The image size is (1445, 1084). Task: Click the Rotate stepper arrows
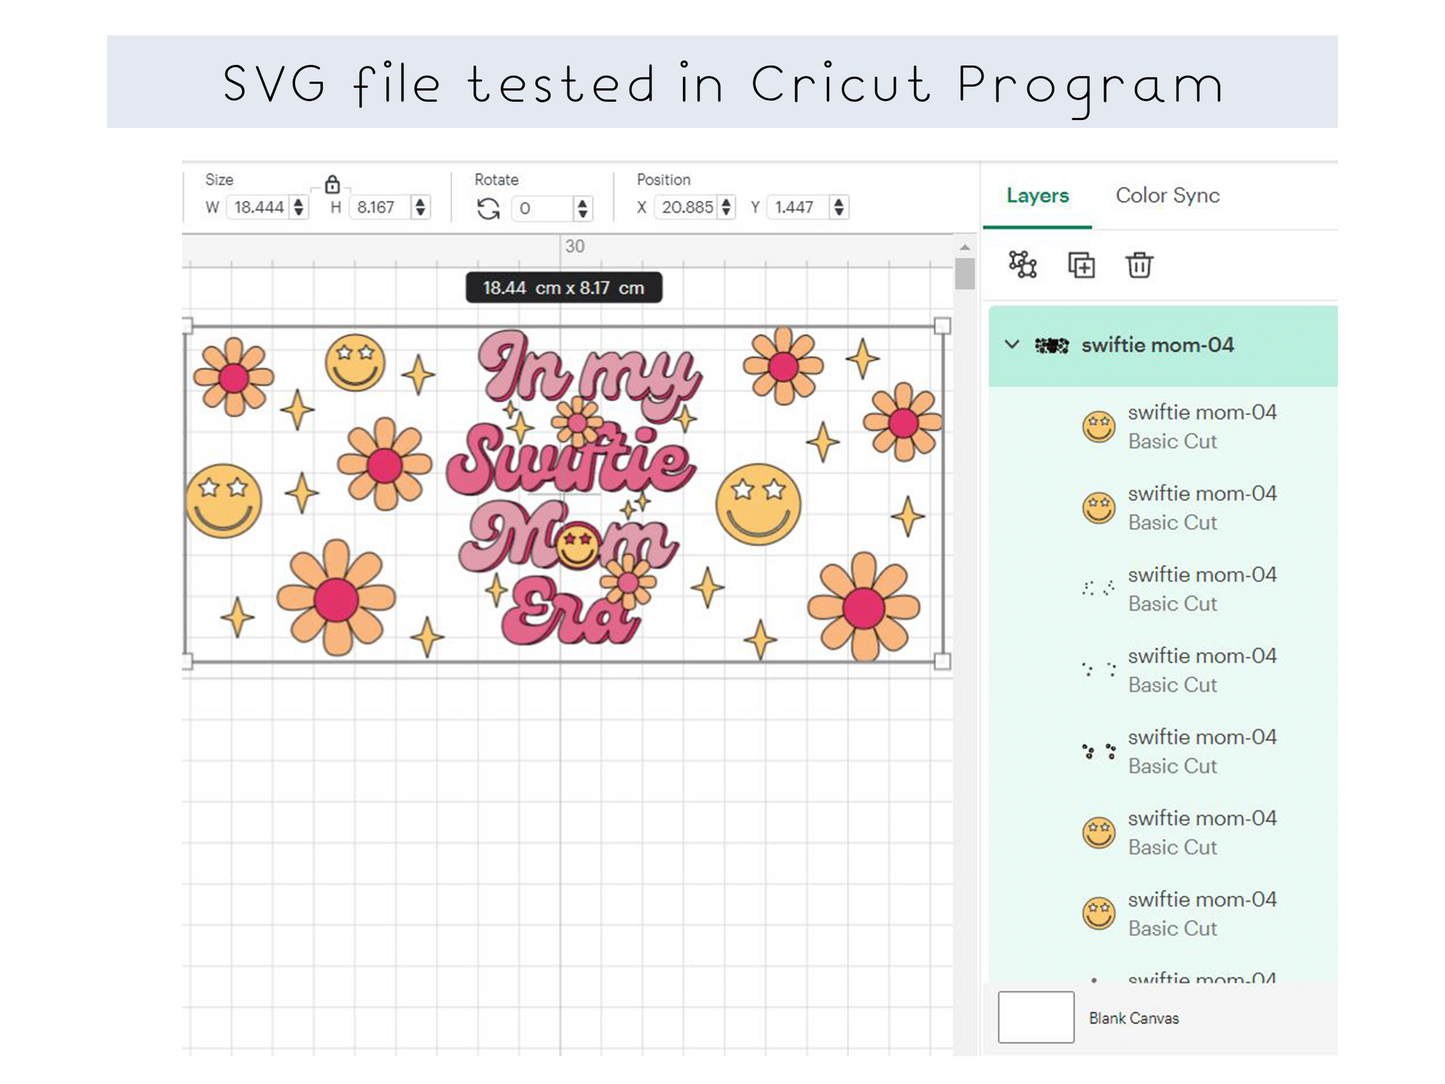[582, 208]
